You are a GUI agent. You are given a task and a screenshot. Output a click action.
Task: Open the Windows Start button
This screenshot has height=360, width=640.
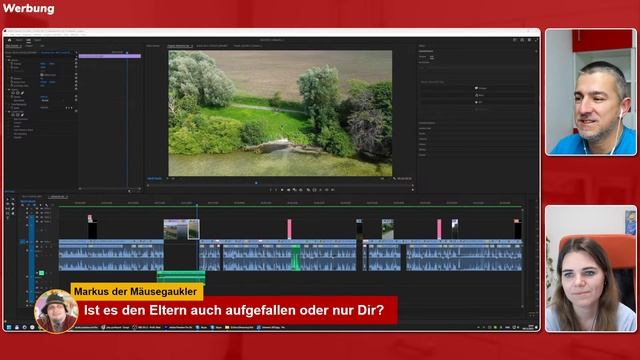pos(9,327)
